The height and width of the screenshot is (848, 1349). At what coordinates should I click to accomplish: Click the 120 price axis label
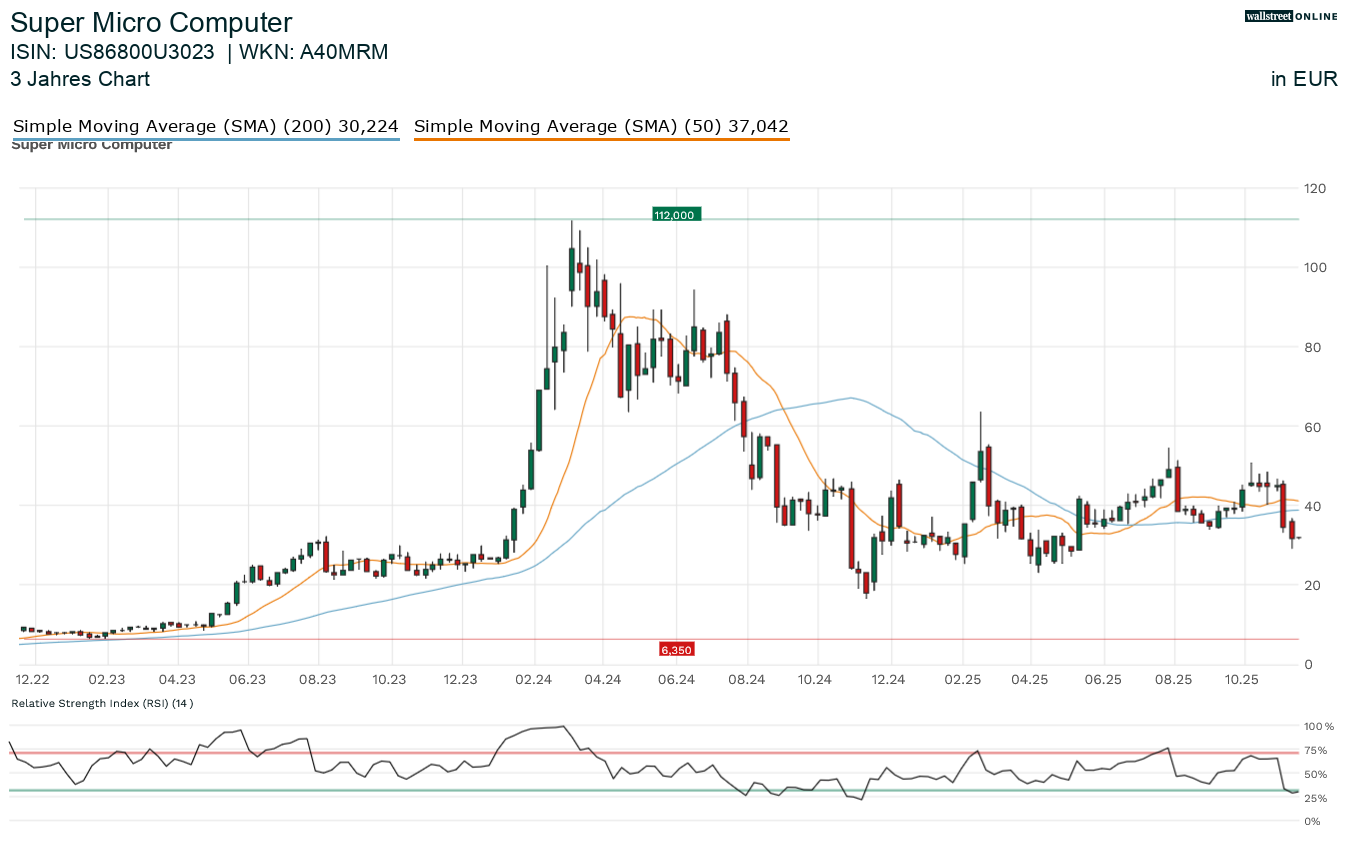pyautogui.click(x=1314, y=189)
